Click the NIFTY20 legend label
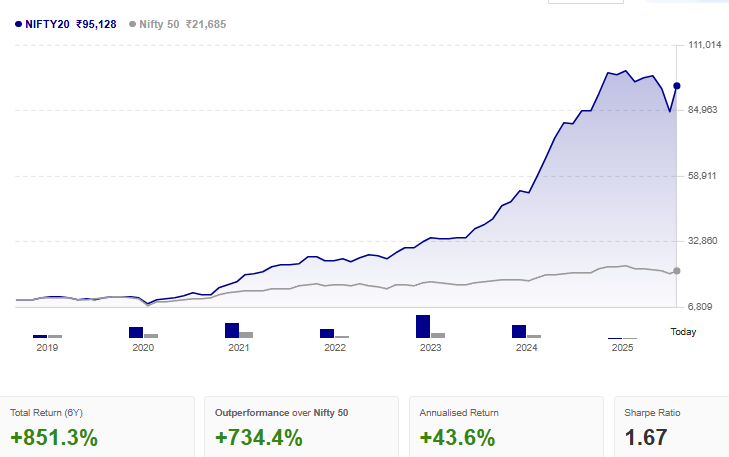Screen dimensions: 729x457 coord(47,24)
